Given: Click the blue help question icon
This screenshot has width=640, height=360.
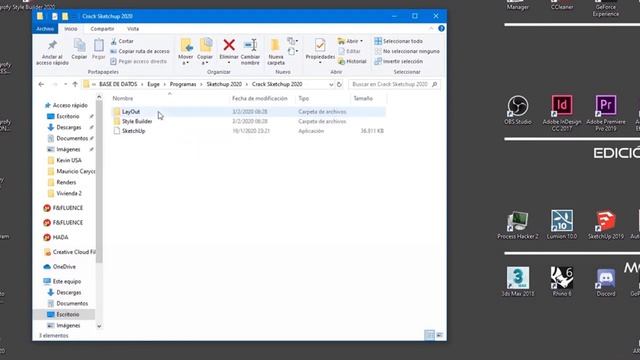Looking at the screenshot, I should pos(441,28).
